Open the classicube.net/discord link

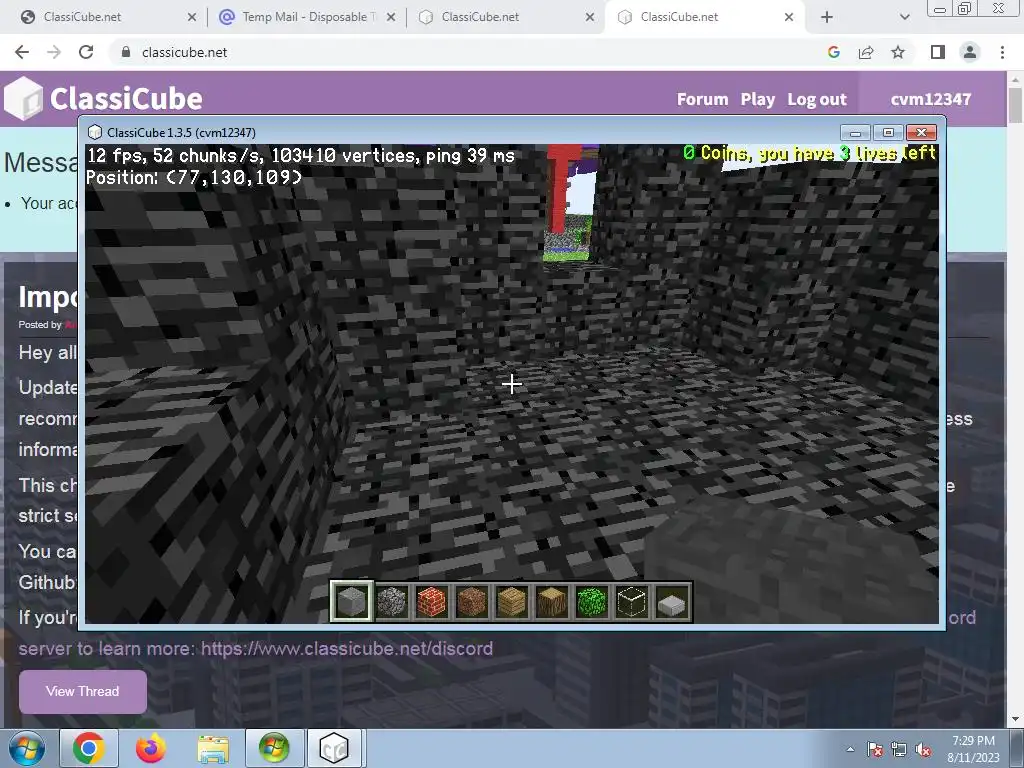point(347,648)
